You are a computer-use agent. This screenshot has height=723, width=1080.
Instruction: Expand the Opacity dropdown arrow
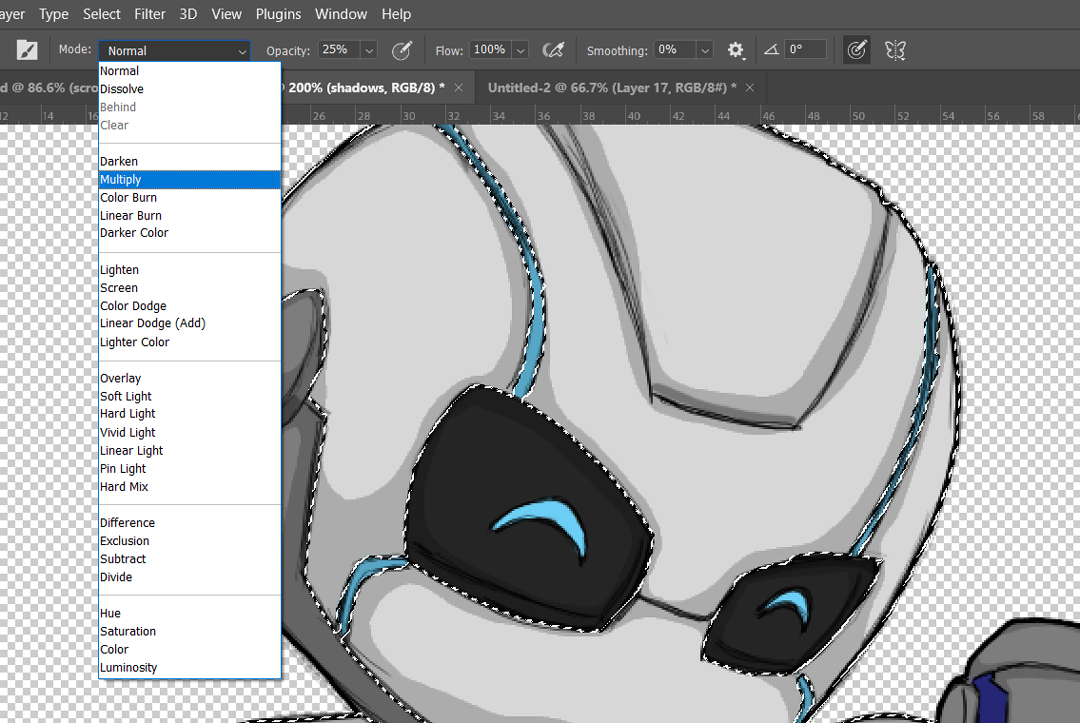pyautogui.click(x=369, y=50)
